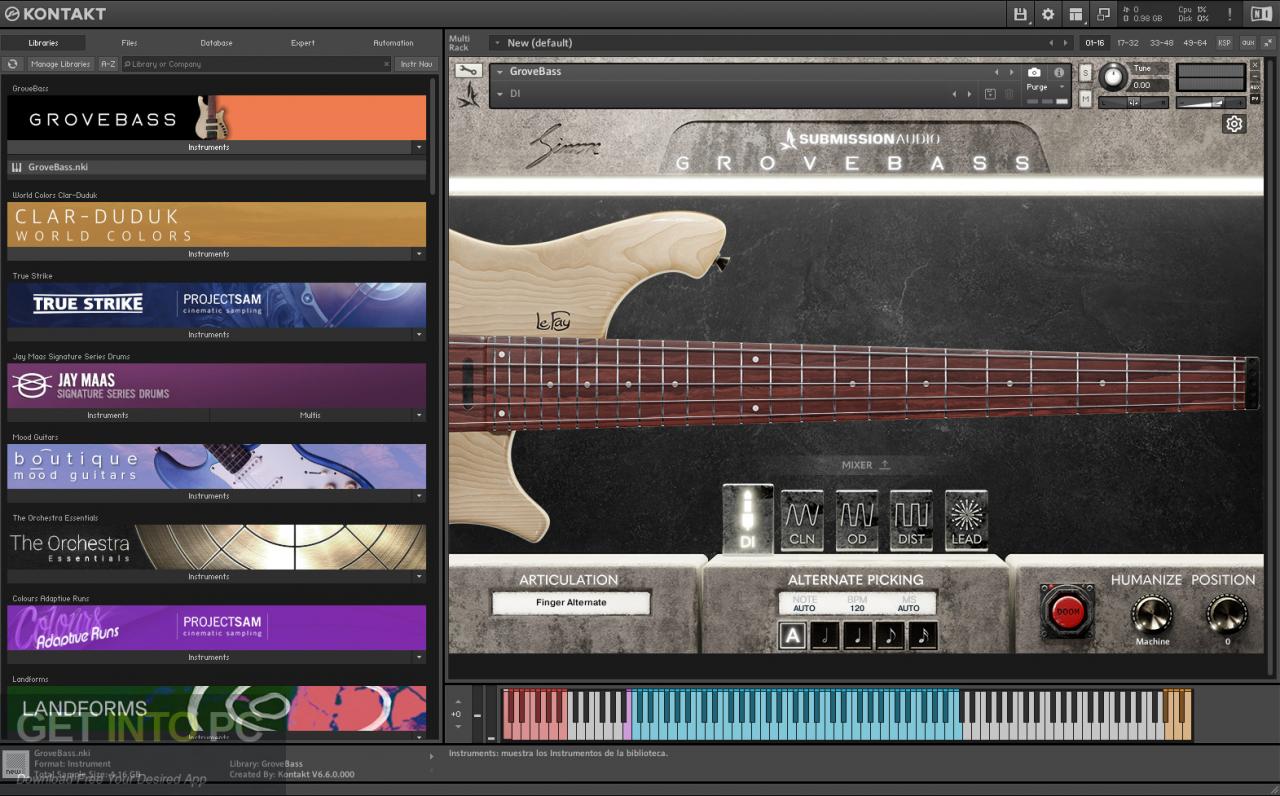Show instrument info with the i icon
The image size is (1280, 796).
1059,72
